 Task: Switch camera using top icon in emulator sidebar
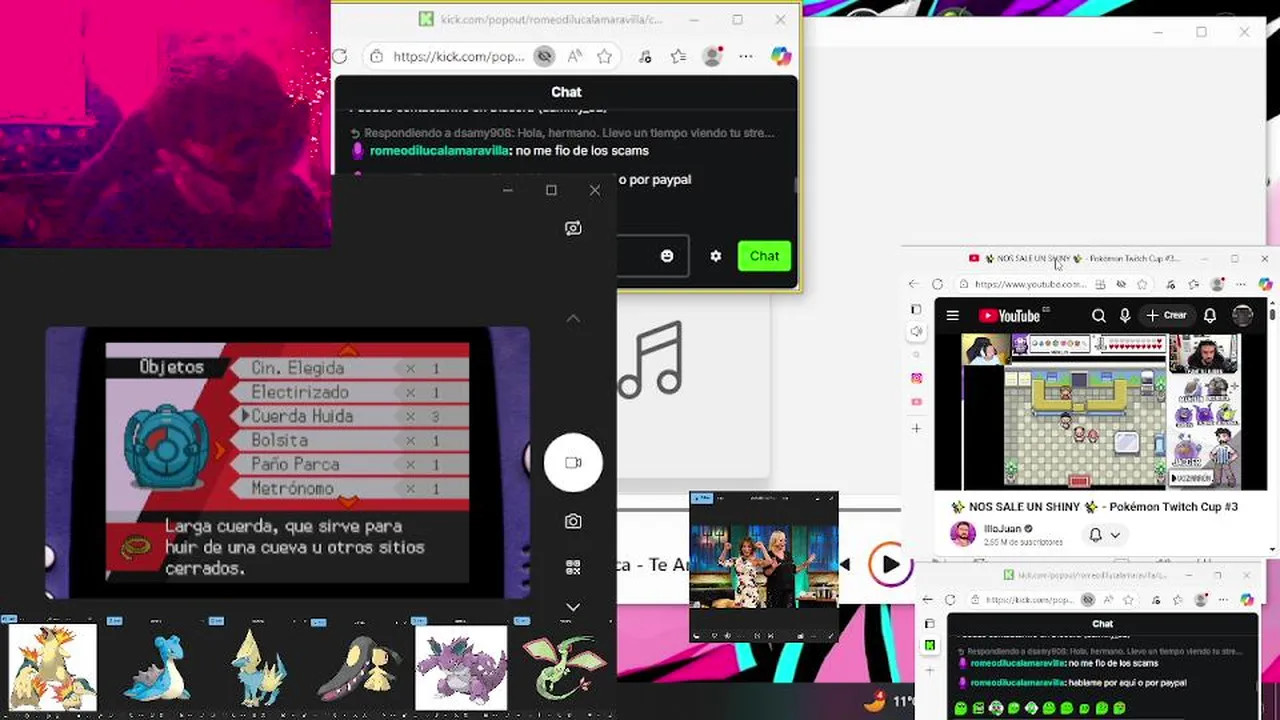pyautogui.click(x=573, y=228)
